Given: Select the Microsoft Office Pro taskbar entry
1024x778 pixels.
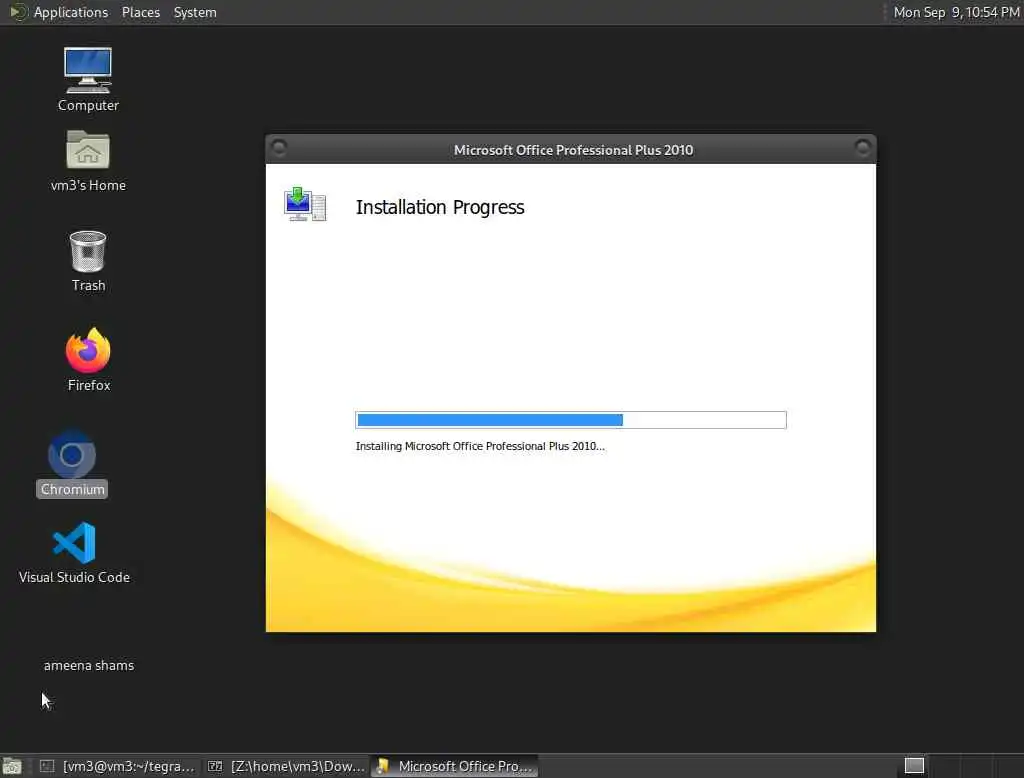Looking at the screenshot, I should point(455,766).
